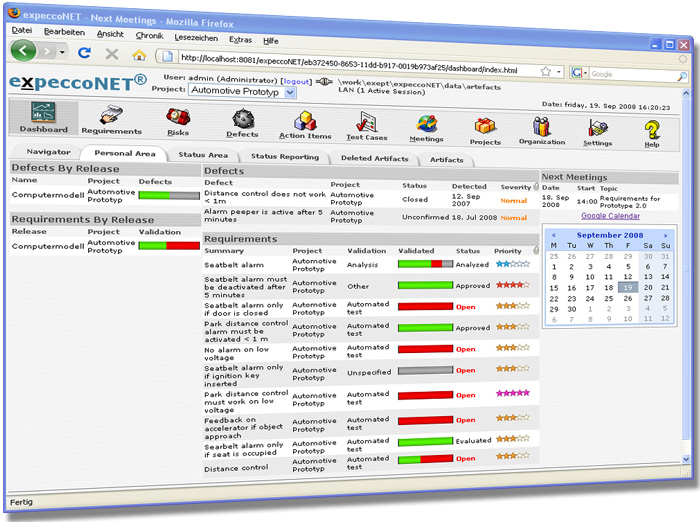This screenshot has width=700, height=522.
Task: Expand the Project selection dropdown
Action: [x=290, y=91]
